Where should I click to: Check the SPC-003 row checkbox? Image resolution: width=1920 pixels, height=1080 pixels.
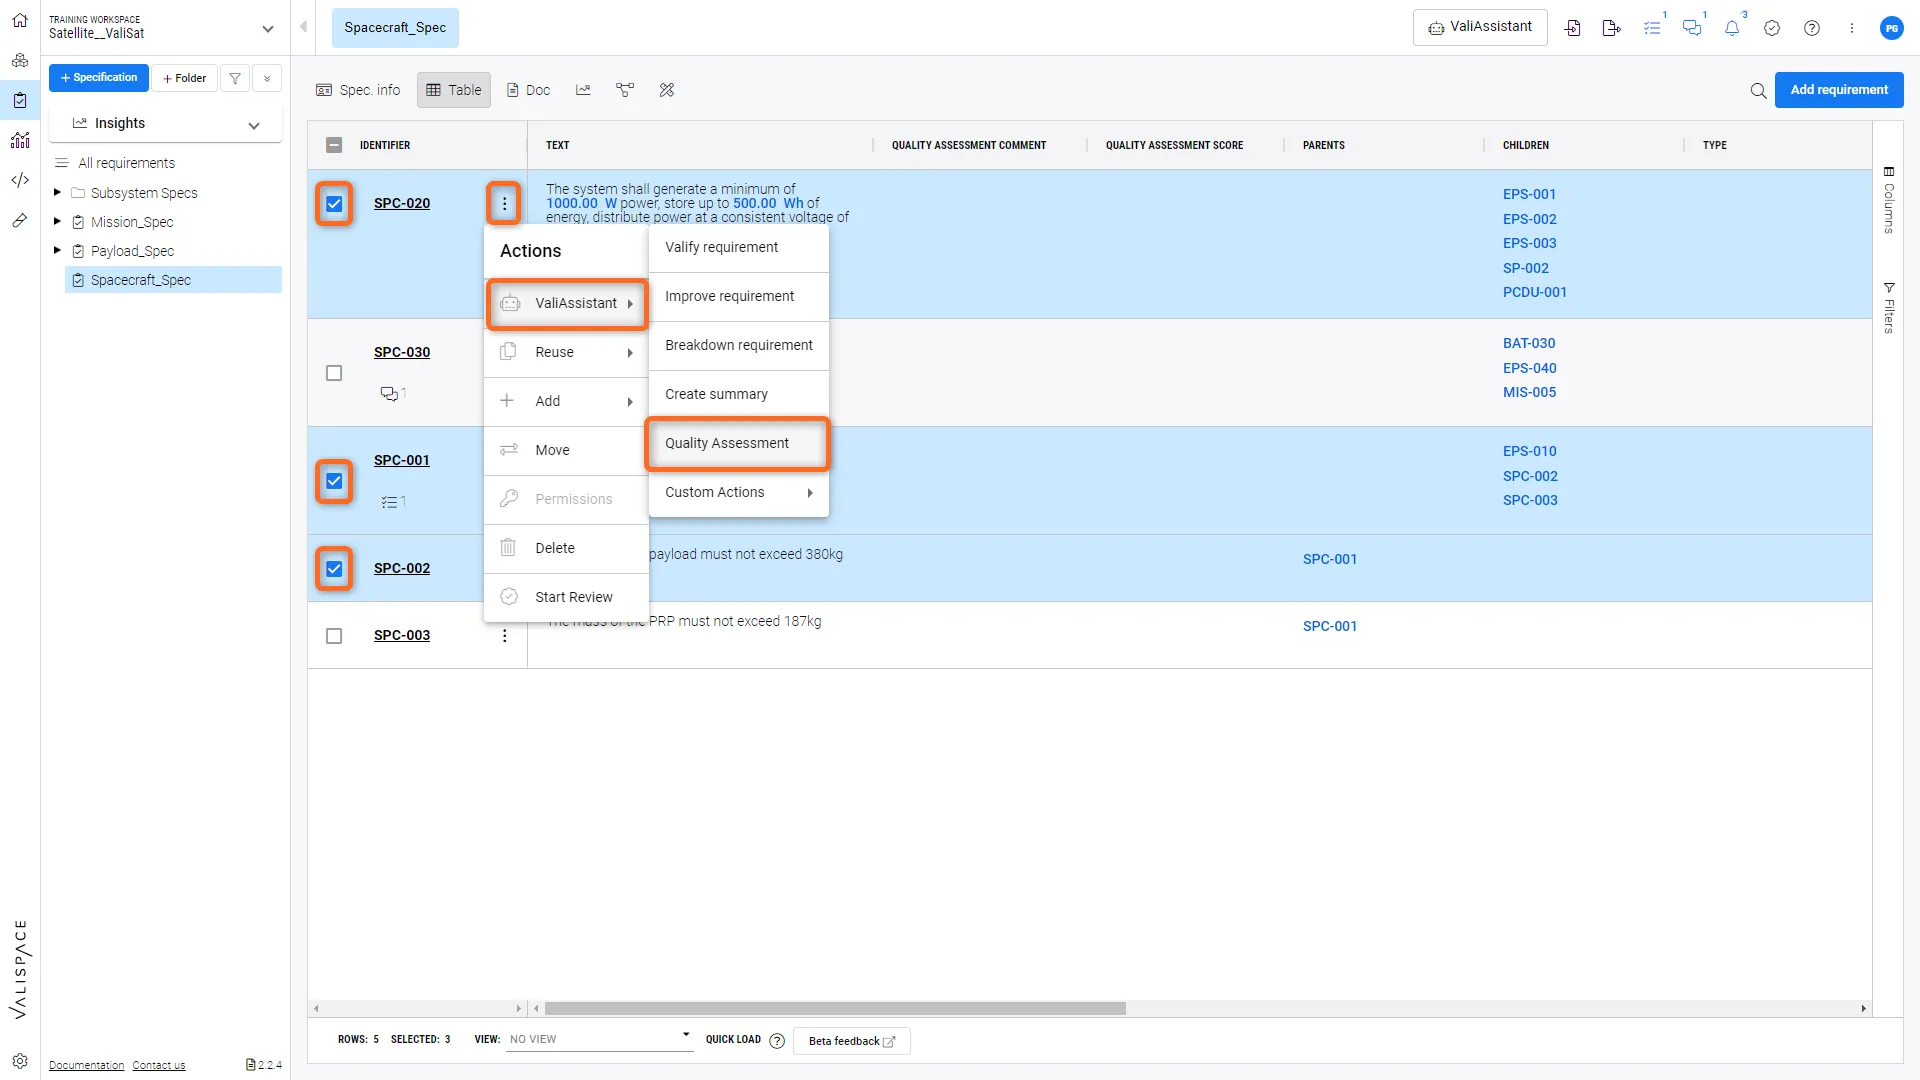tap(334, 636)
